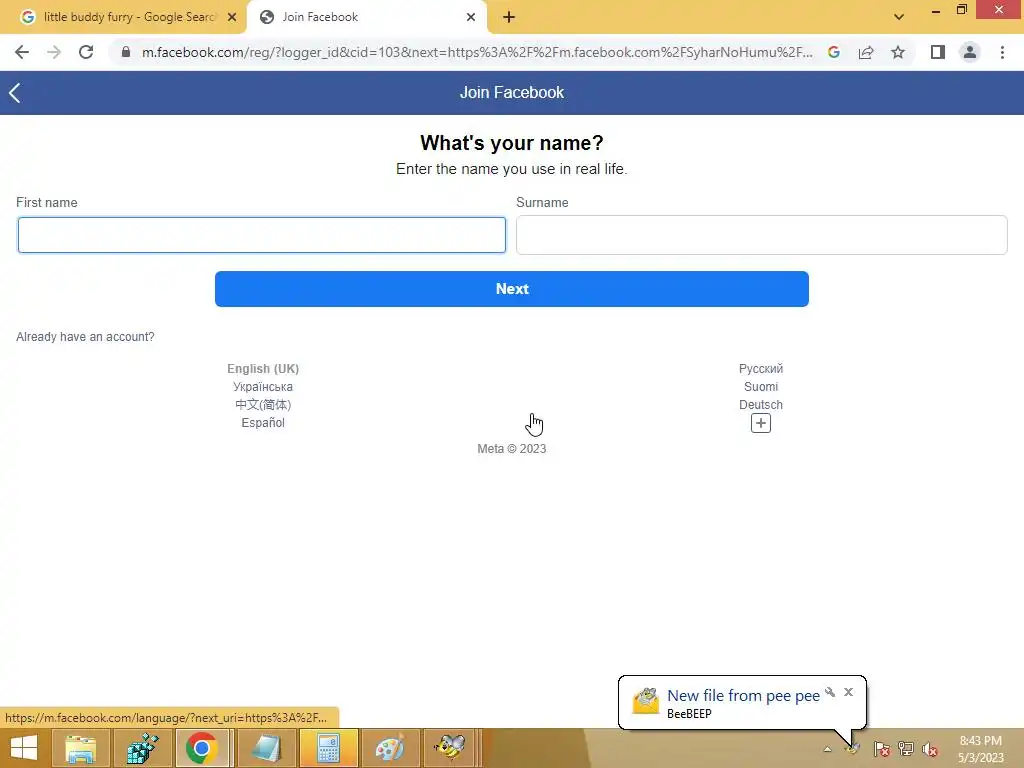Go back using the browser back arrow

[22, 52]
